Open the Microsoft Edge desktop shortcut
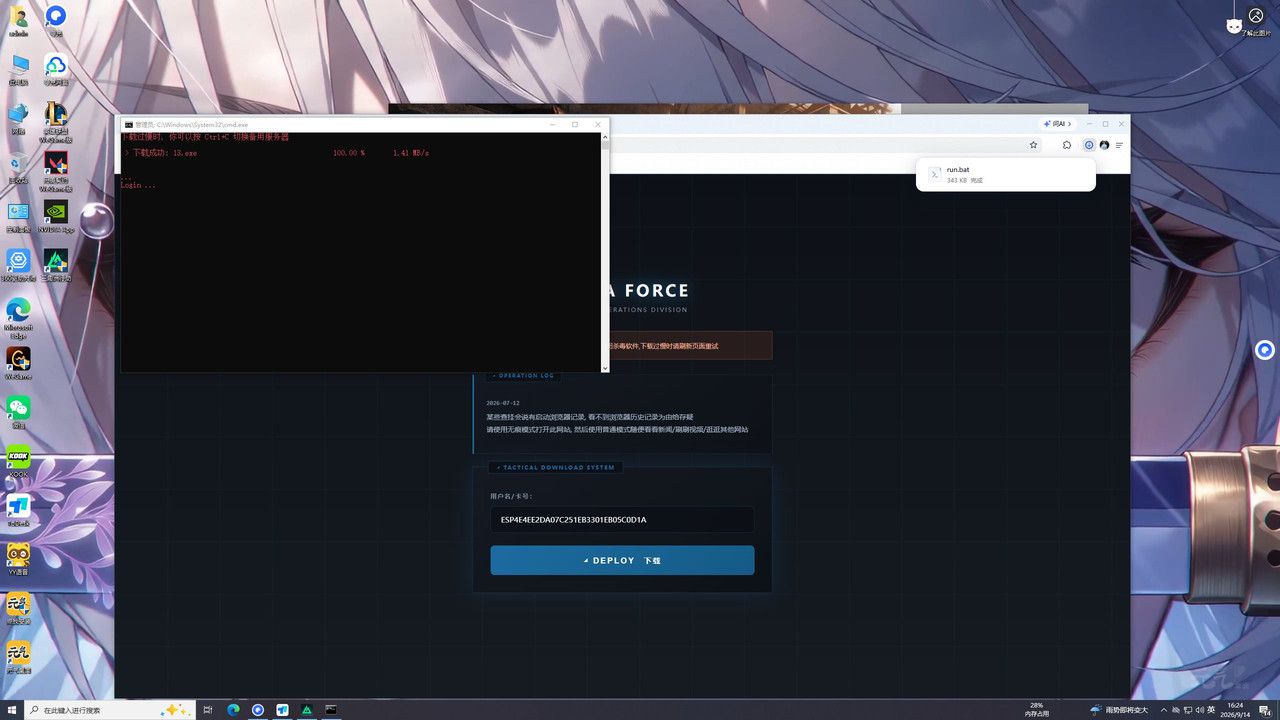This screenshot has width=1280, height=720. click(18, 317)
